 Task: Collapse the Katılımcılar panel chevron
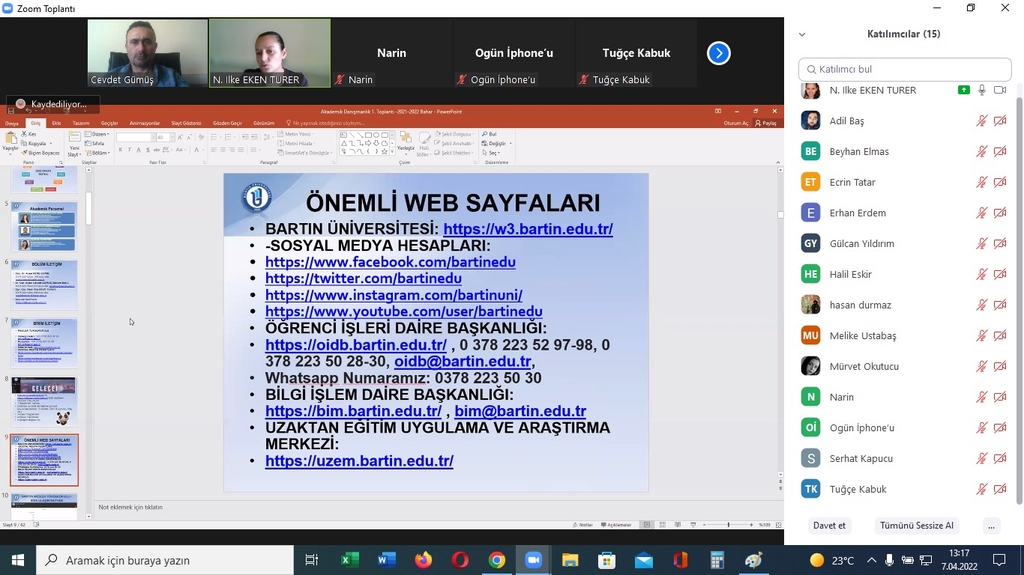click(x=802, y=35)
